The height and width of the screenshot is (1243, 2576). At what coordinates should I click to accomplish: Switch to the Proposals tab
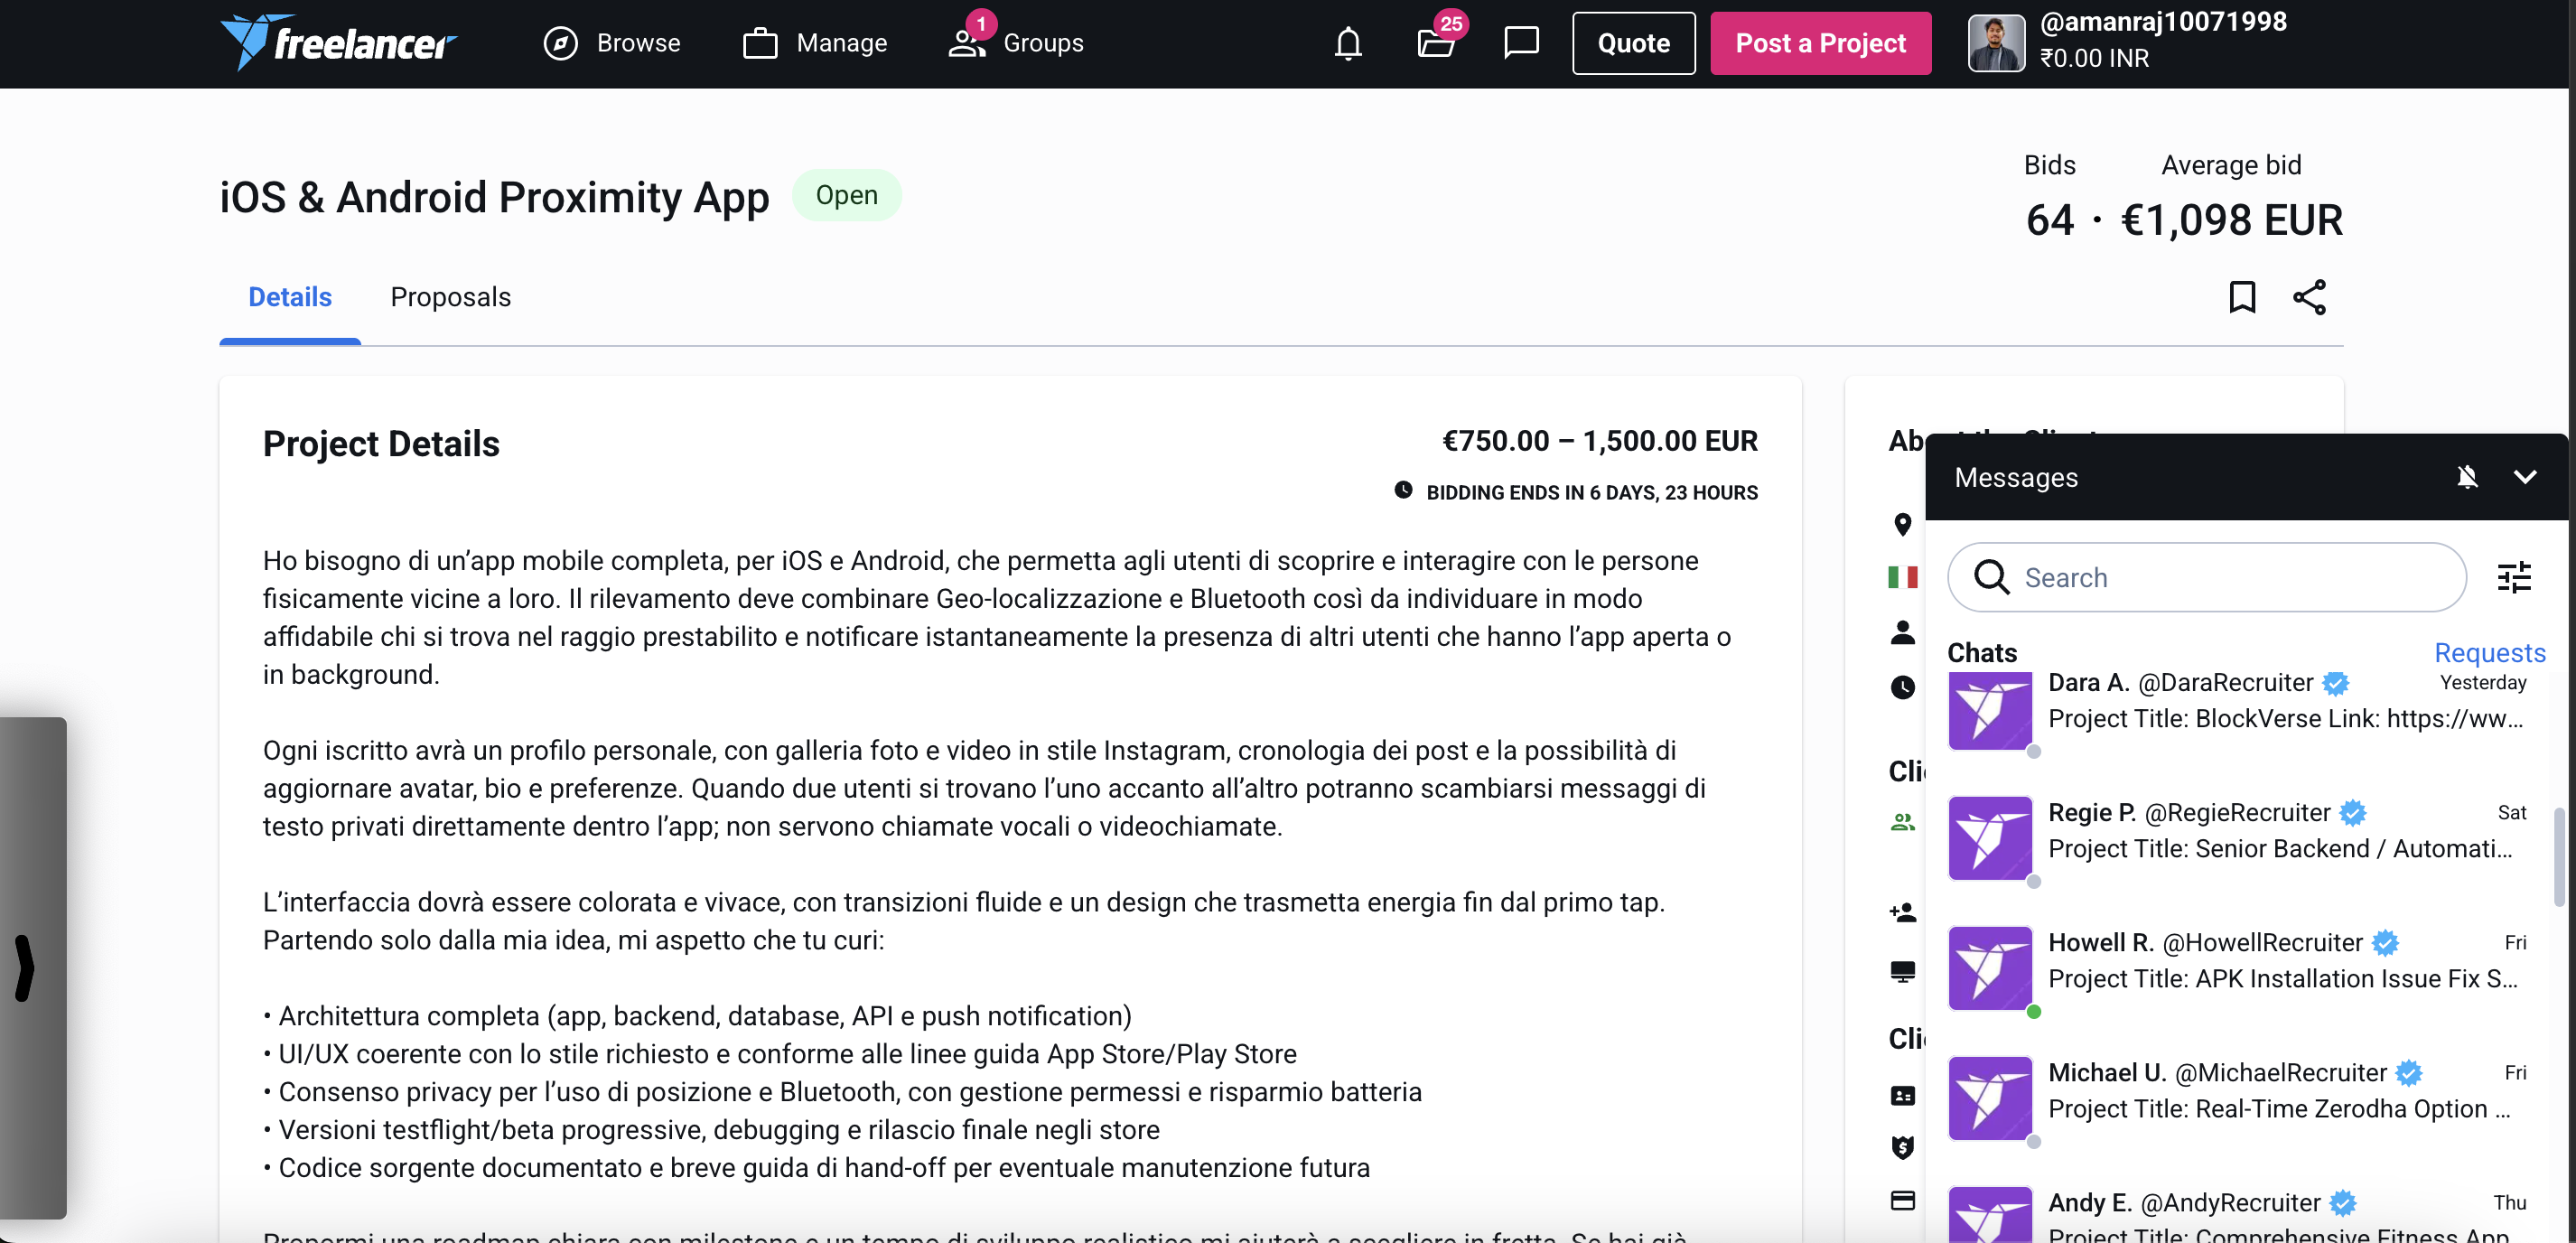coord(450,296)
